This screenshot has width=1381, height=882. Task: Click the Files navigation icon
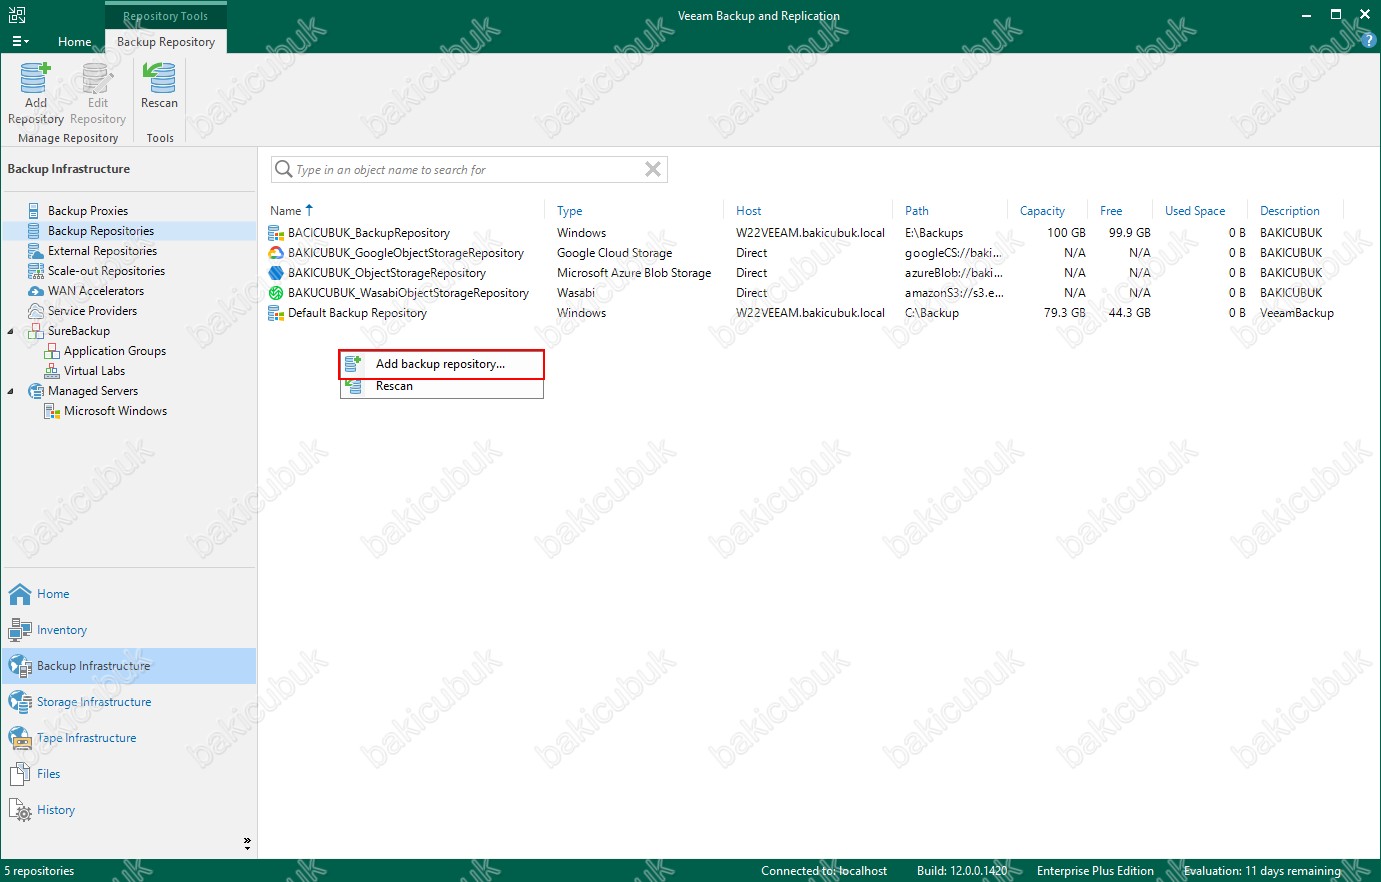coord(20,774)
